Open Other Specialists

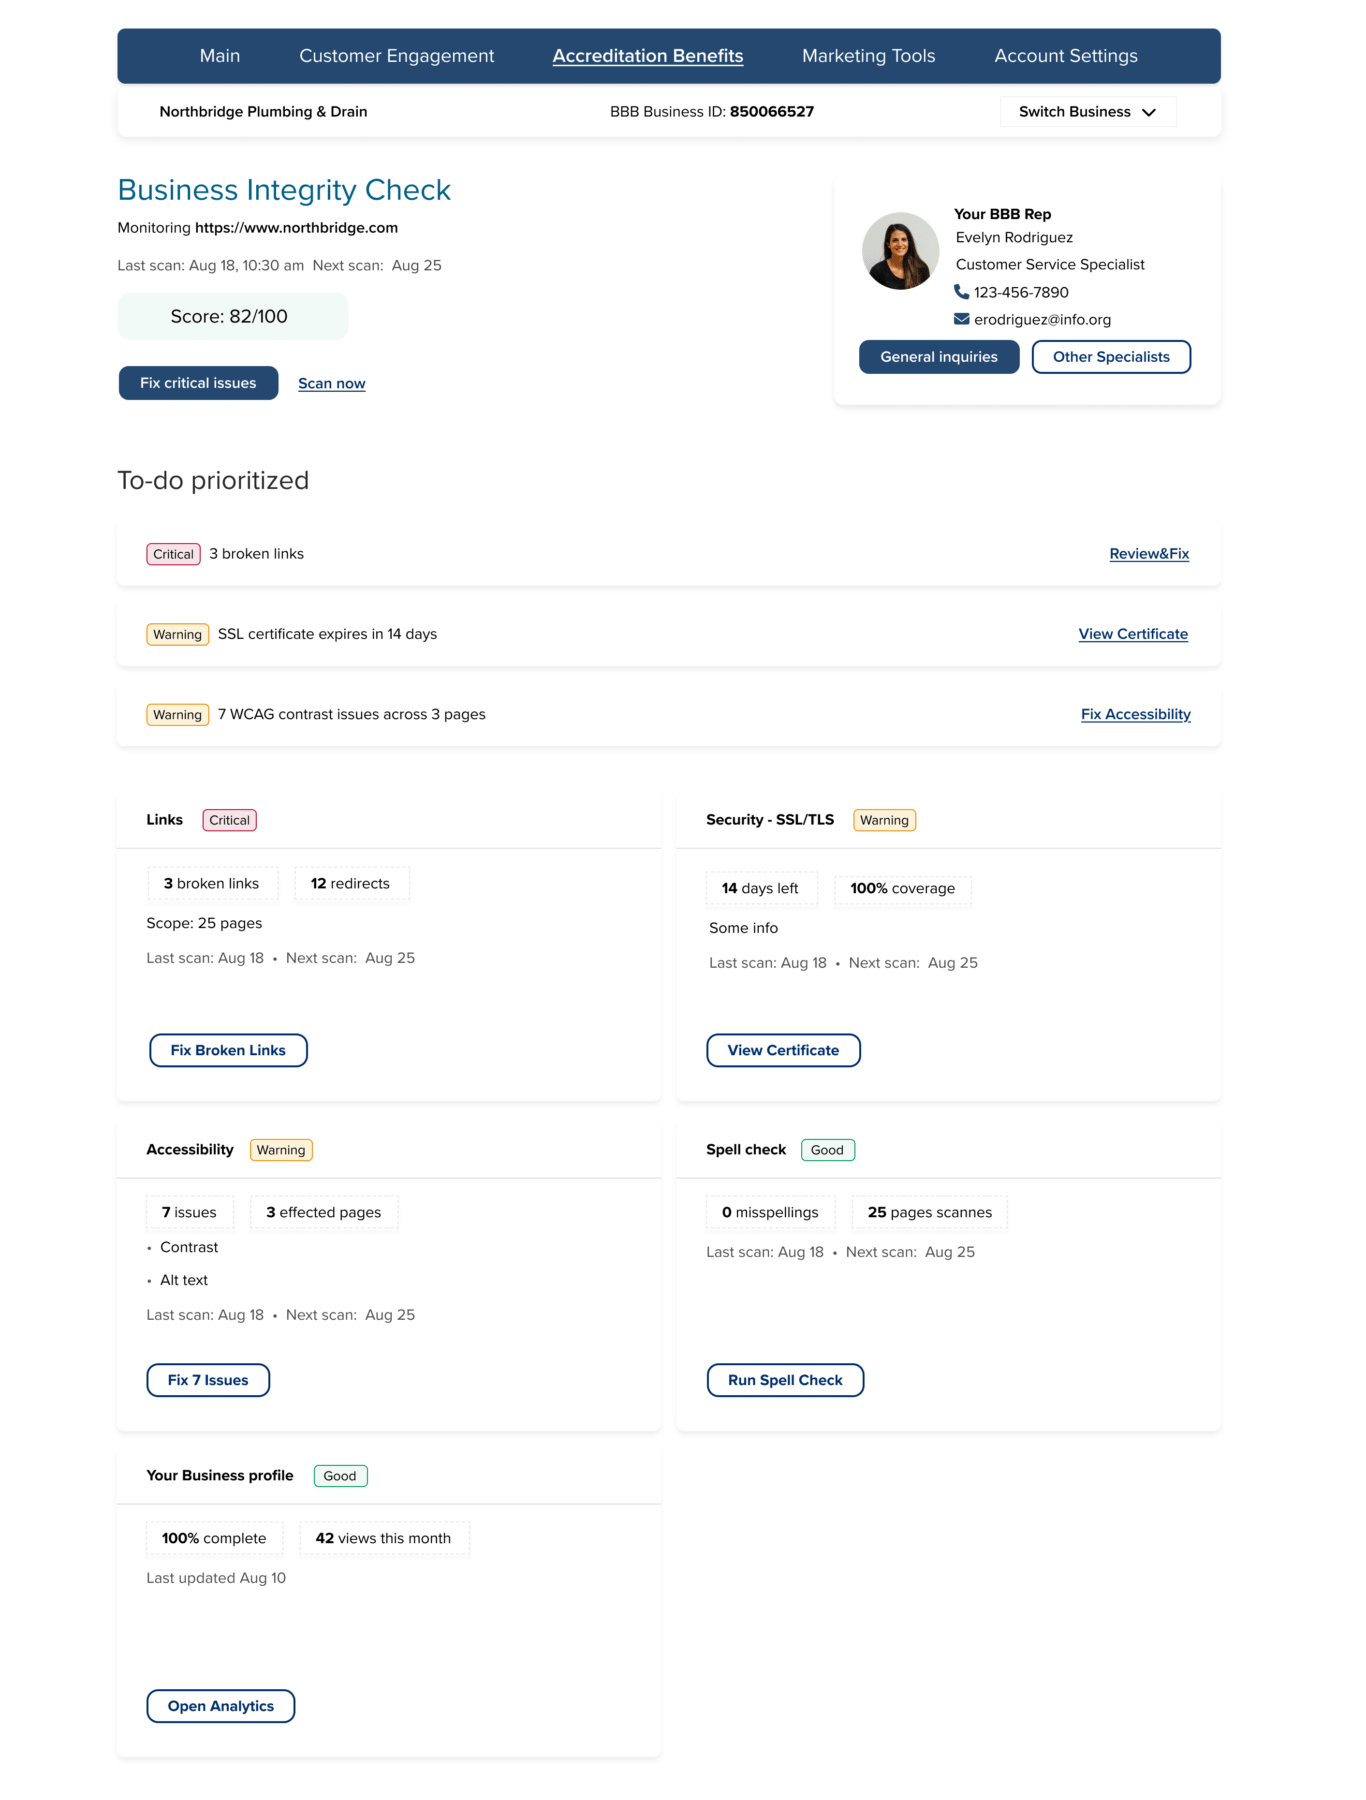[x=1110, y=357]
